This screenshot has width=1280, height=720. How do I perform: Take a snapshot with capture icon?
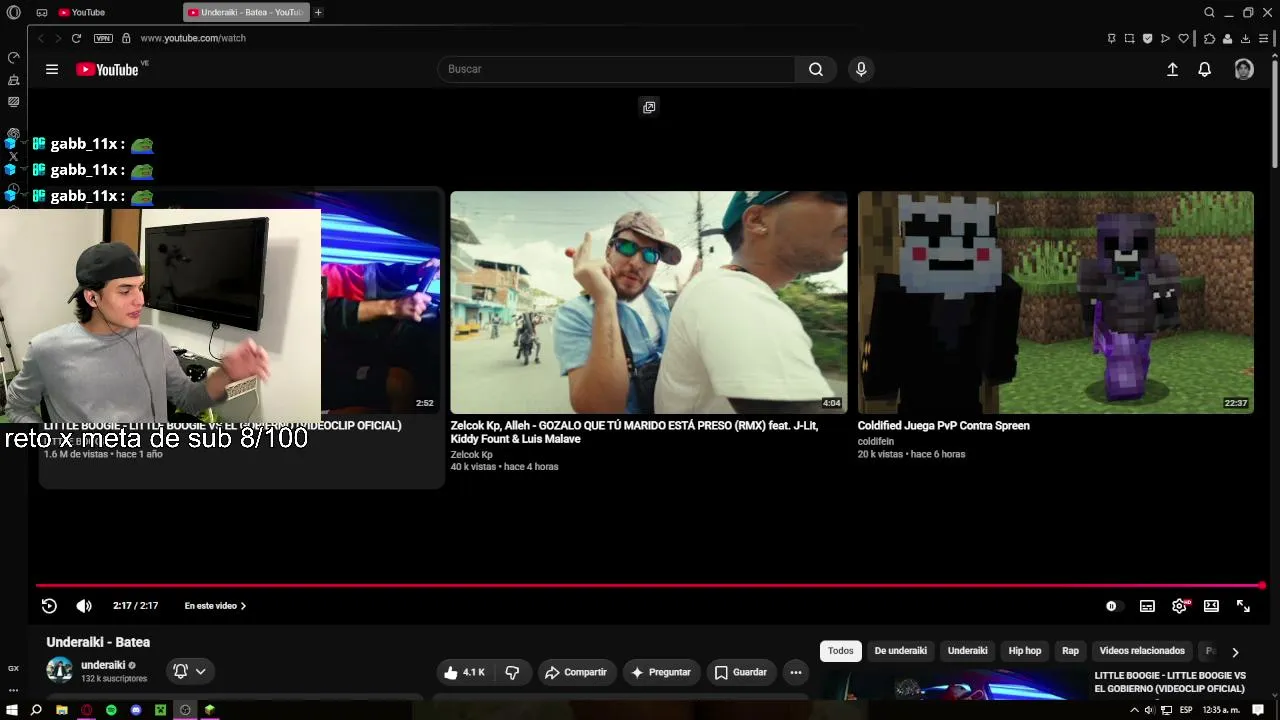pyautogui.click(x=1129, y=38)
